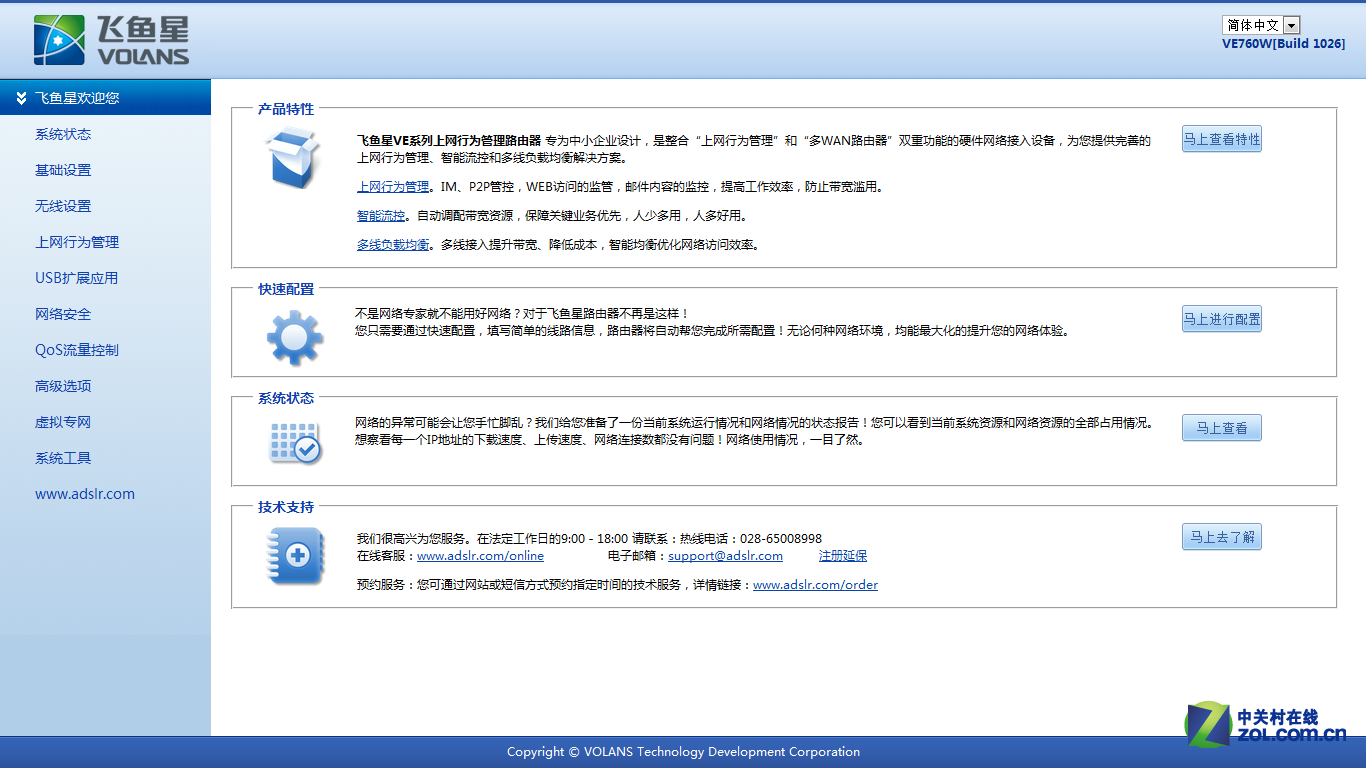Select 飞鱼星欢迎您 in the sidebar

coord(105,98)
